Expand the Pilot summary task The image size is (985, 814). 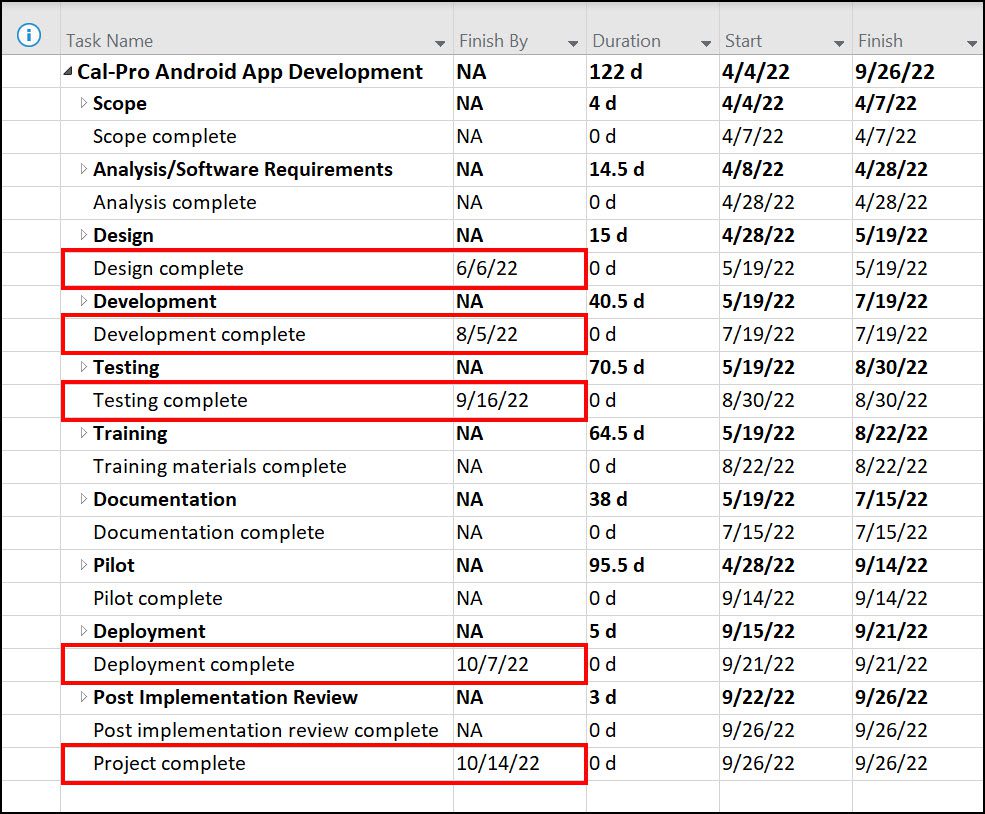[84, 565]
